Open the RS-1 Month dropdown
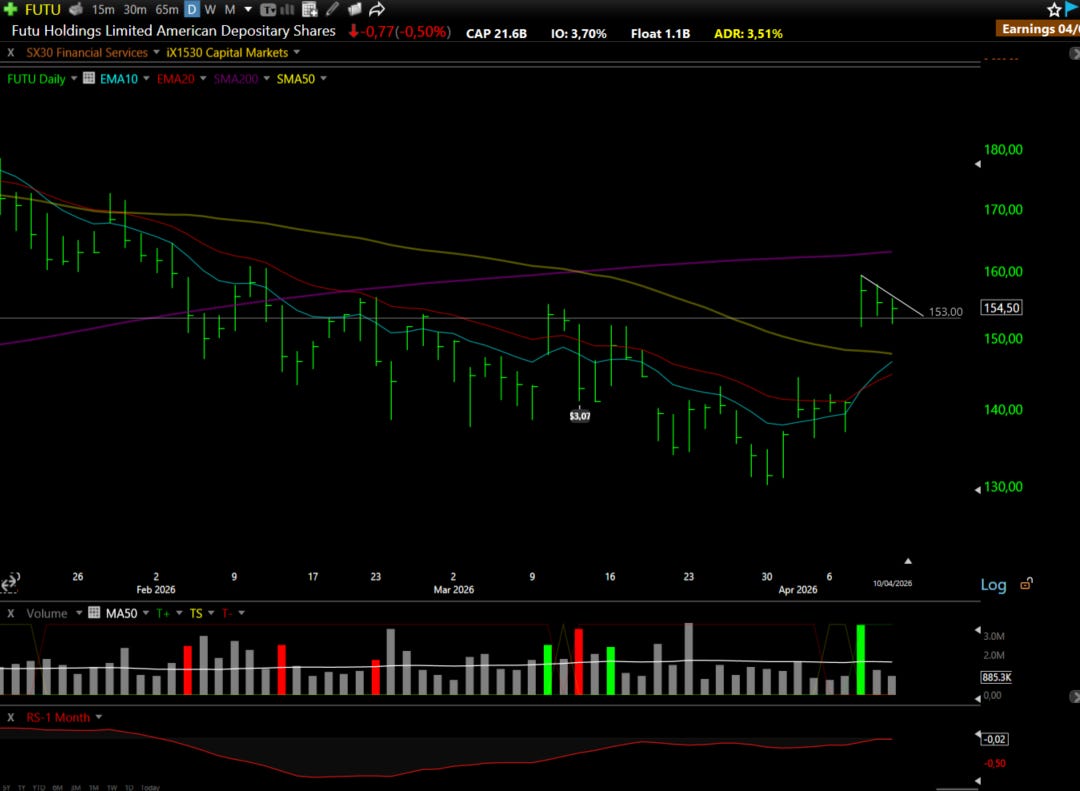This screenshot has height=791, width=1080. click(x=98, y=717)
